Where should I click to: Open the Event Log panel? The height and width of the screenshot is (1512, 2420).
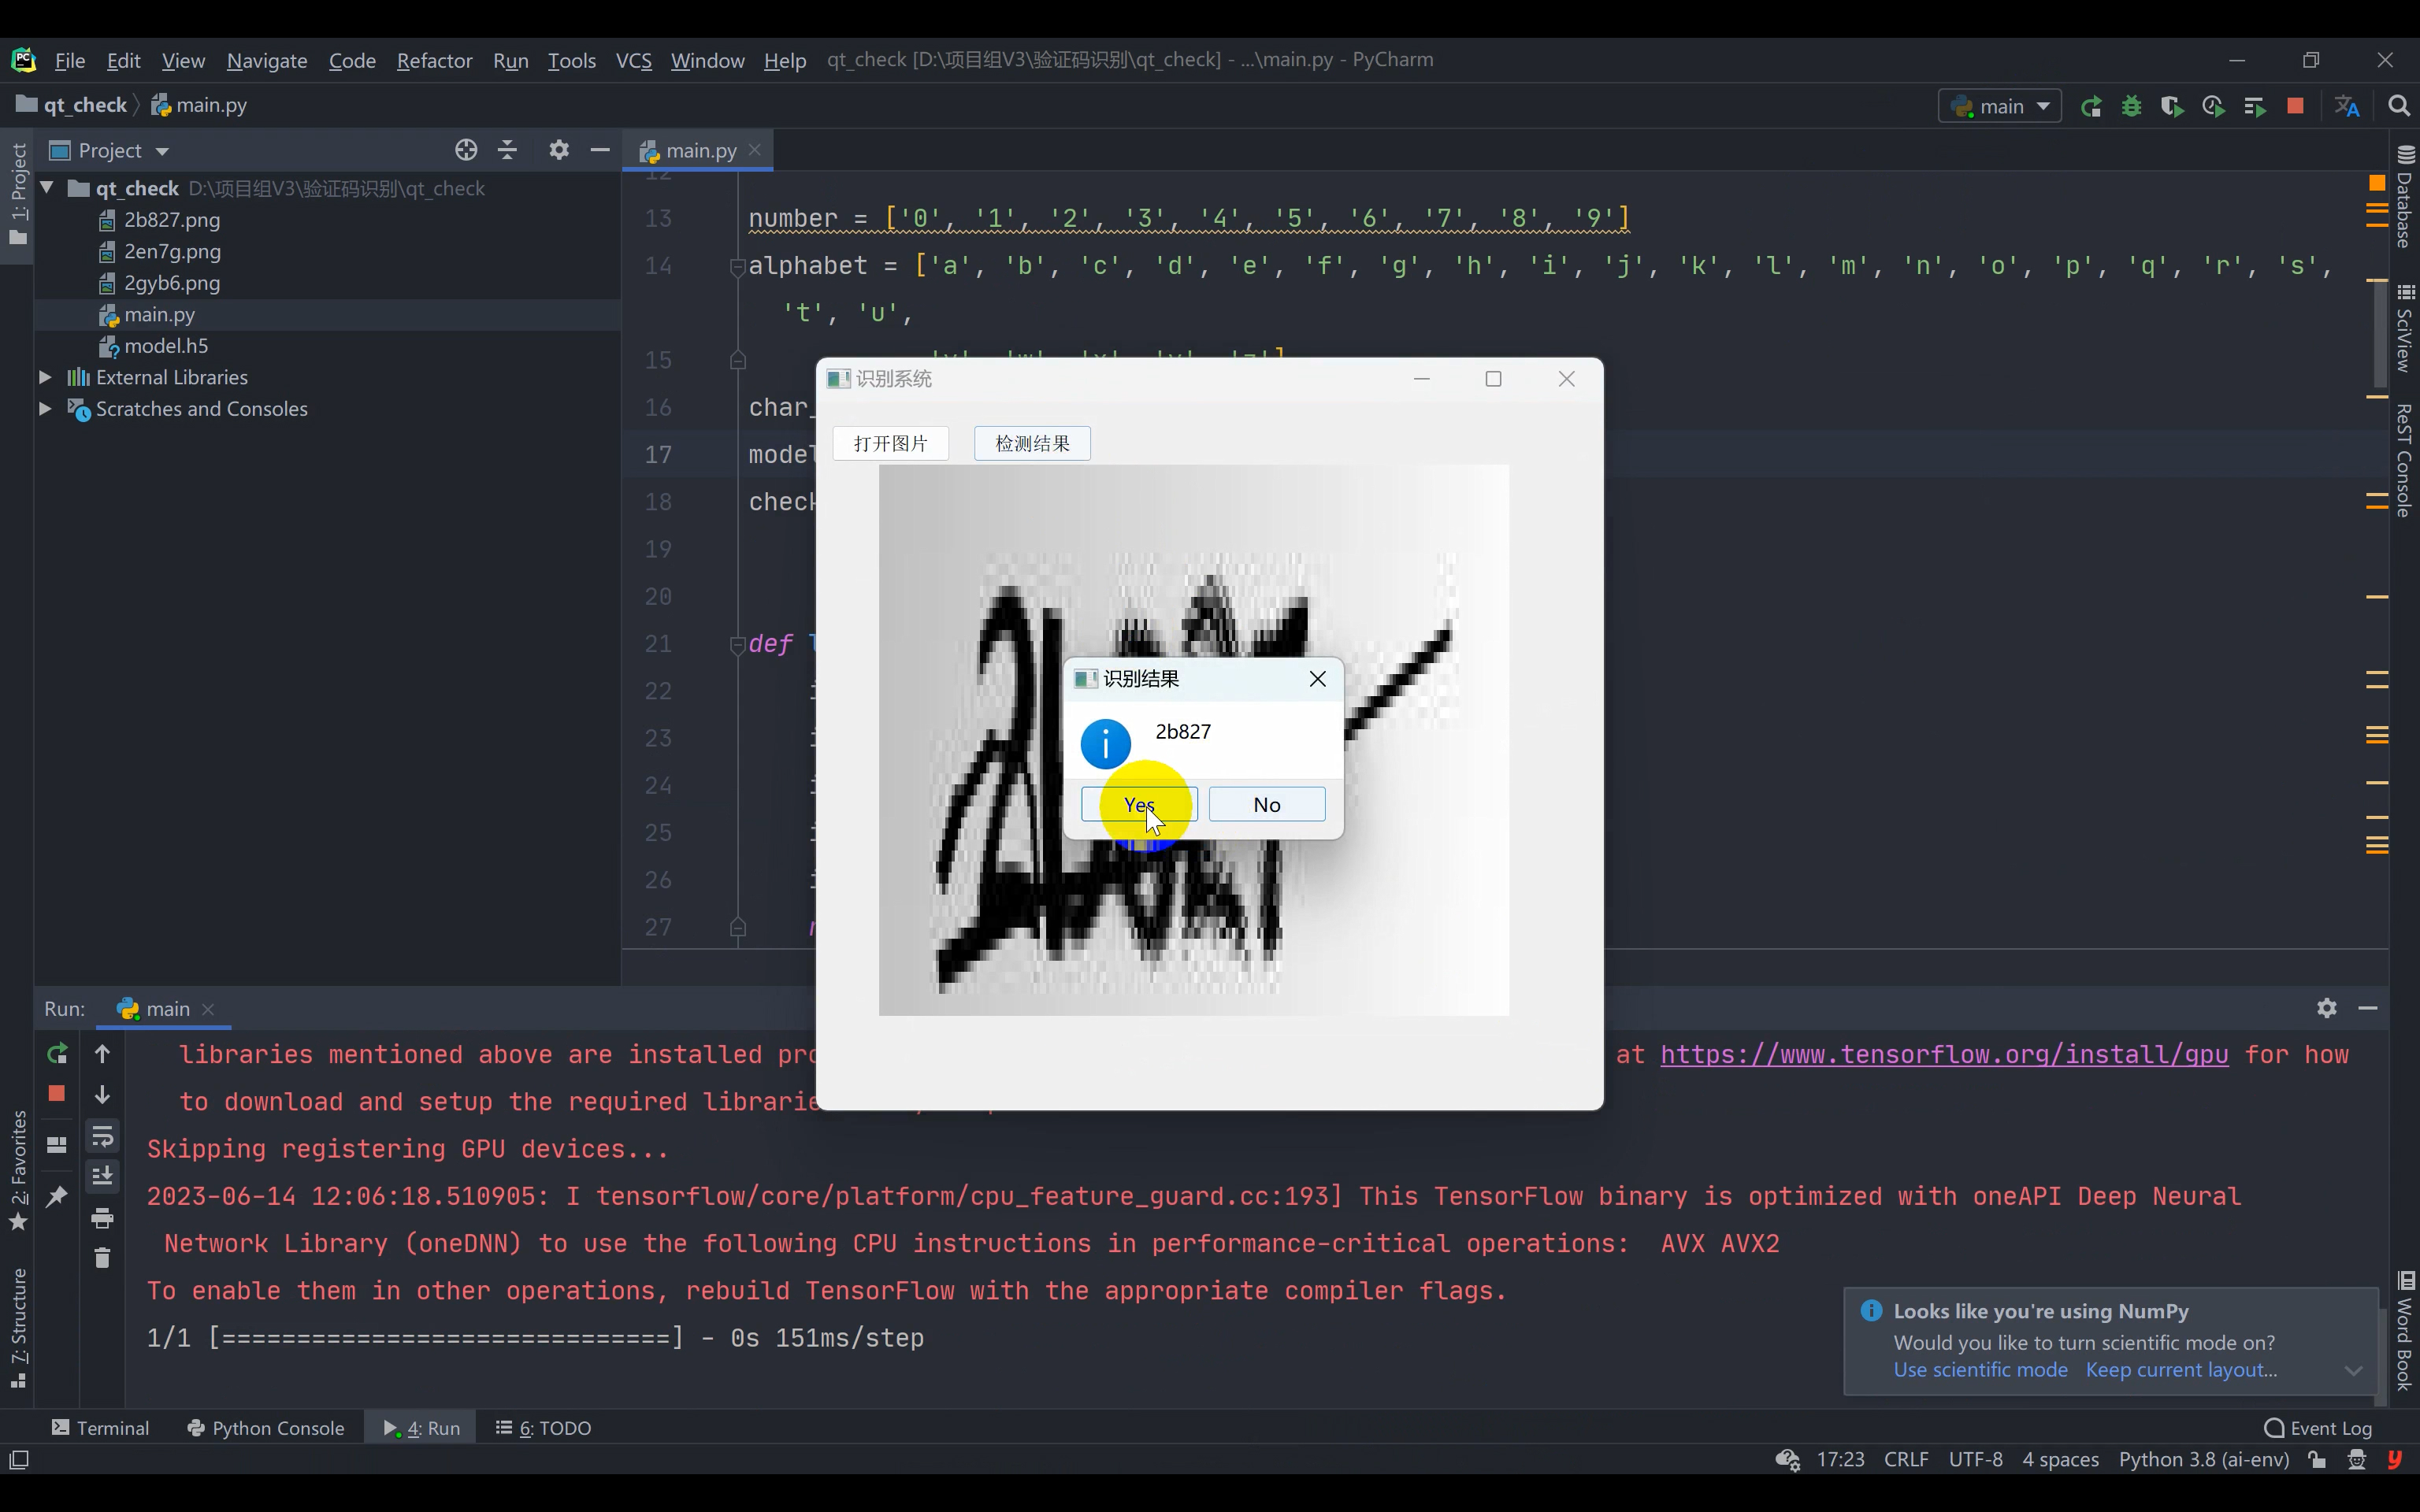pyautogui.click(x=2318, y=1428)
